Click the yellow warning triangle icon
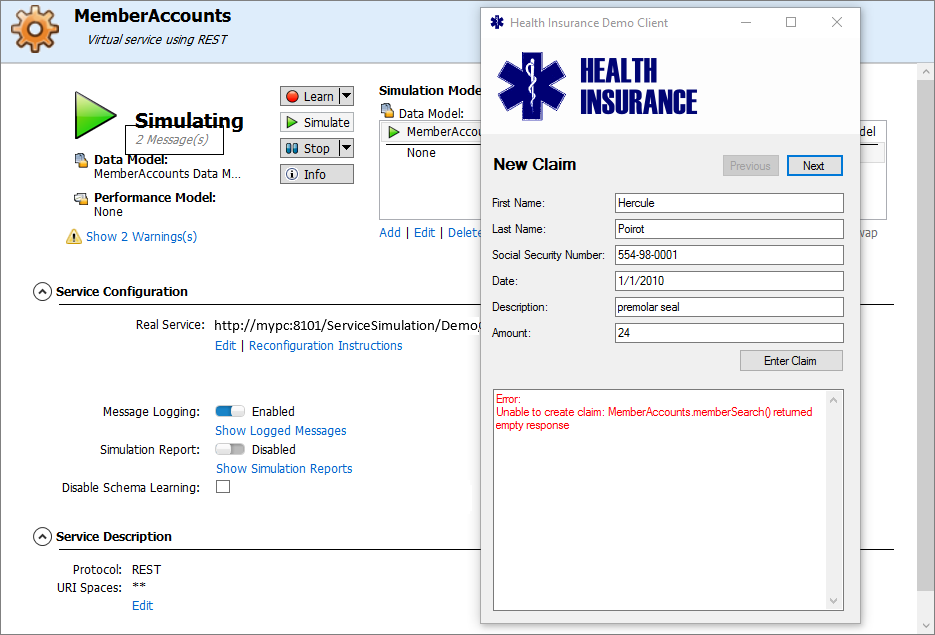 click(74, 237)
